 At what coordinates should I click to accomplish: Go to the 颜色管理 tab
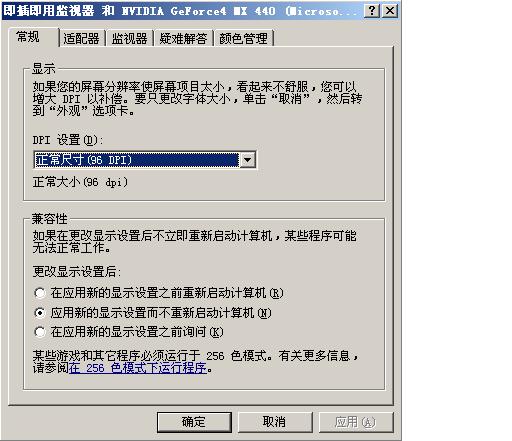point(244,39)
